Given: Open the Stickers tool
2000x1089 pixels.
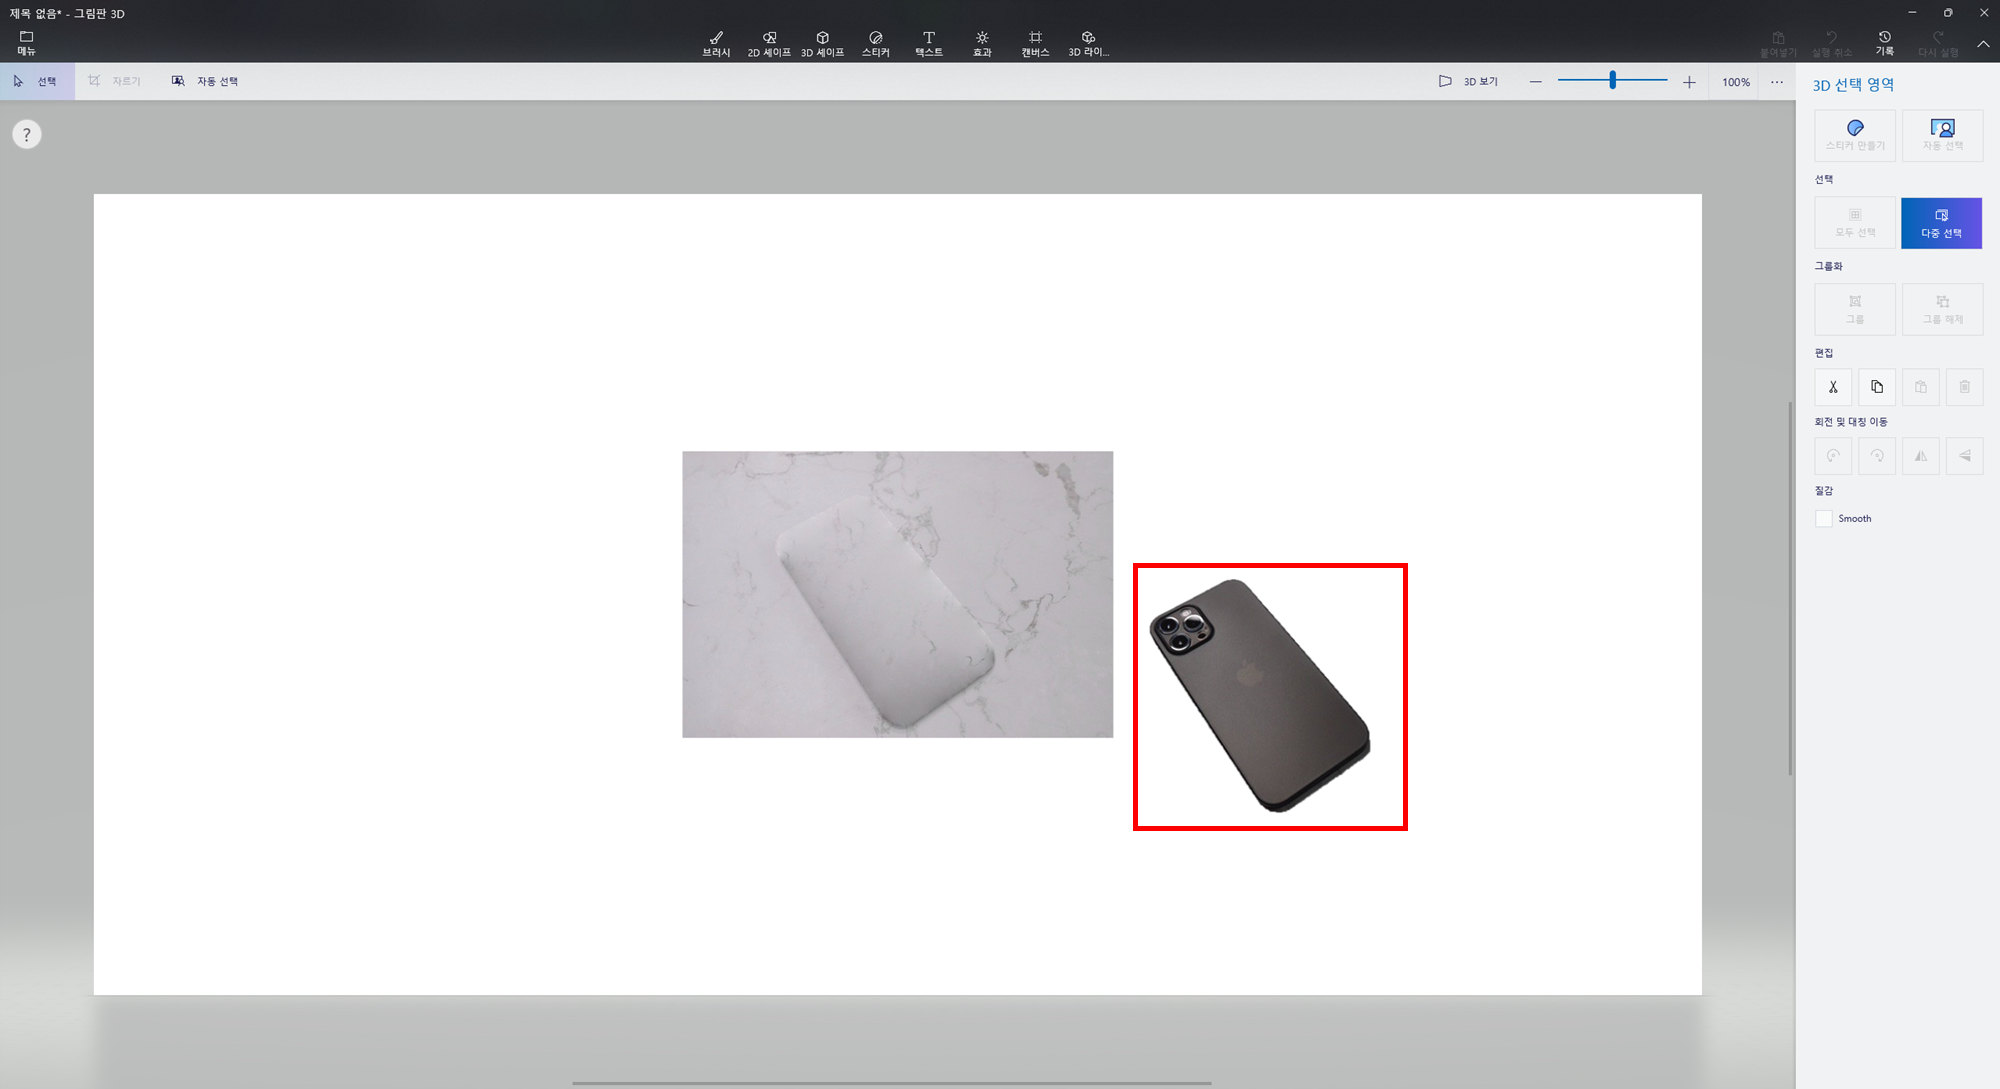Looking at the screenshot, I should [875, 43].
